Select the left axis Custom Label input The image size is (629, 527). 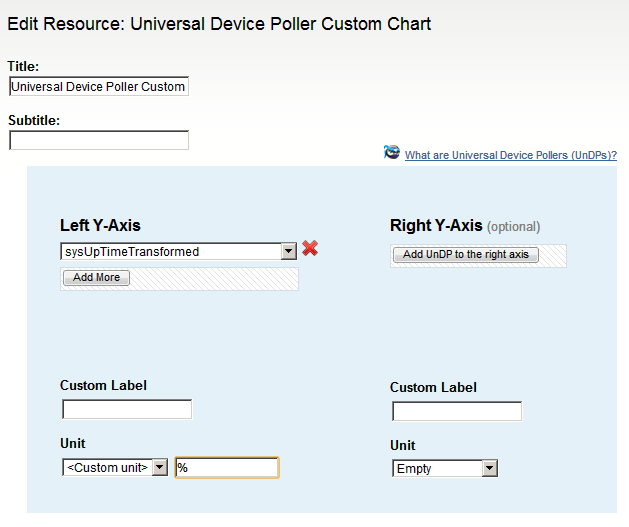127,409
